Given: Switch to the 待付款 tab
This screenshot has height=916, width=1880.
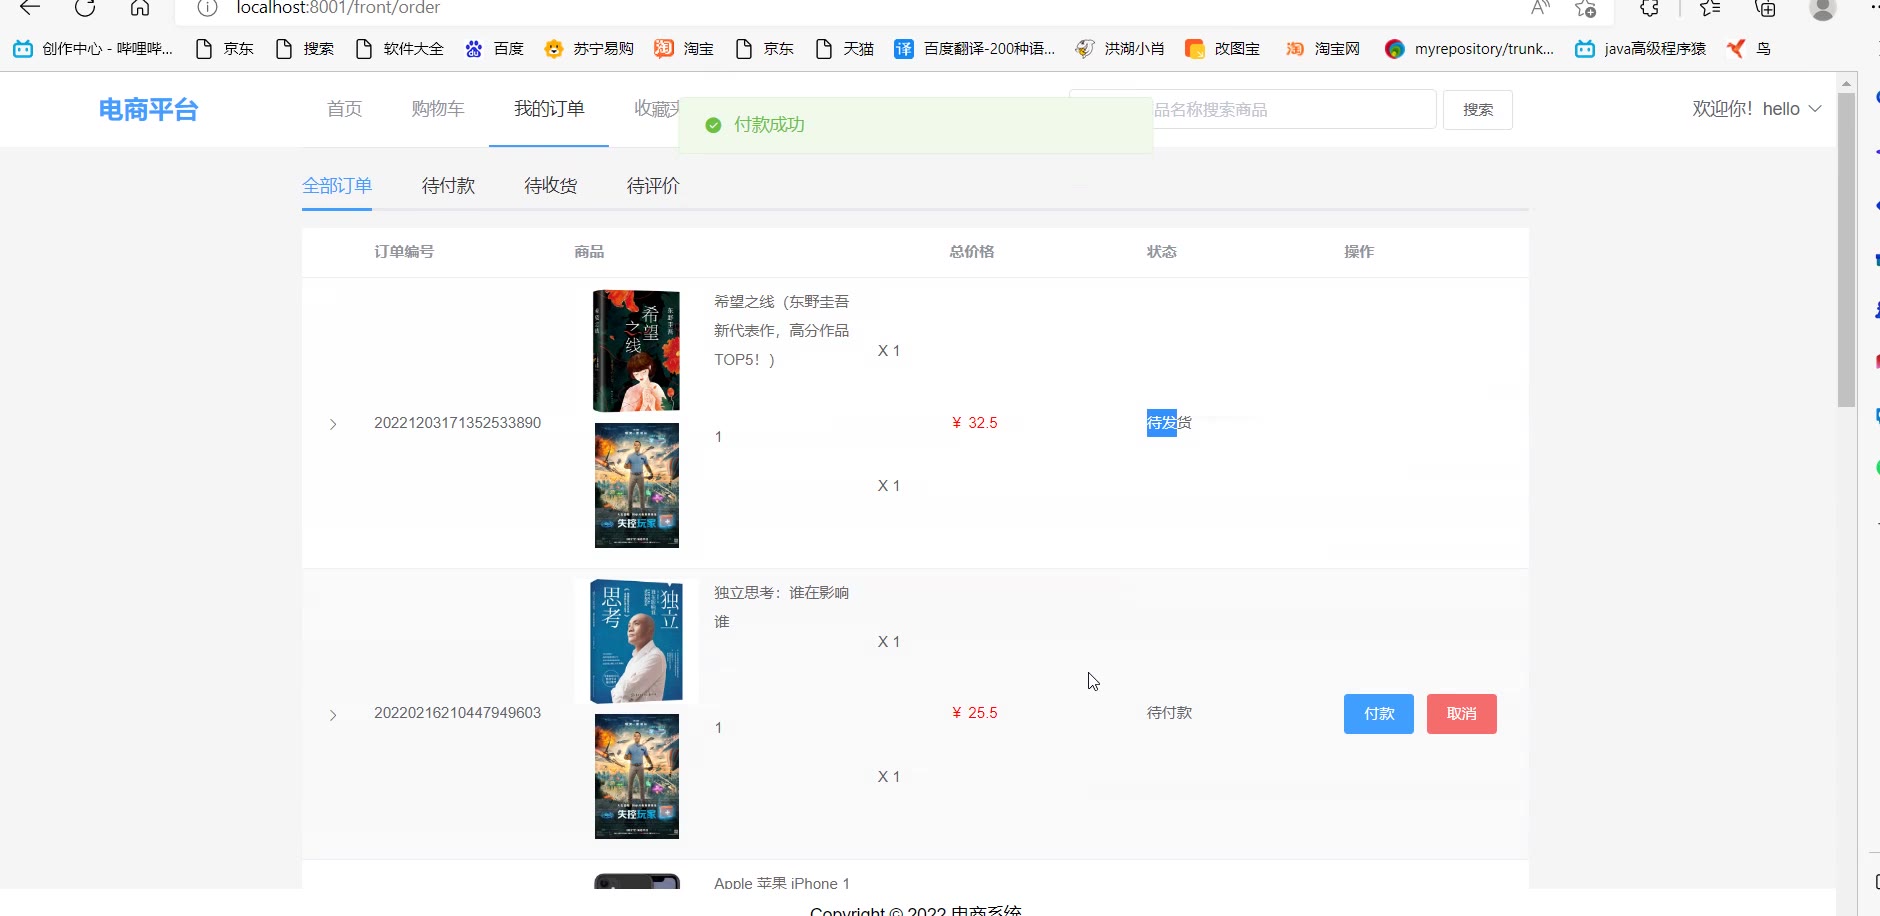Looking at the screenshot, I should (x=448, y=186).
